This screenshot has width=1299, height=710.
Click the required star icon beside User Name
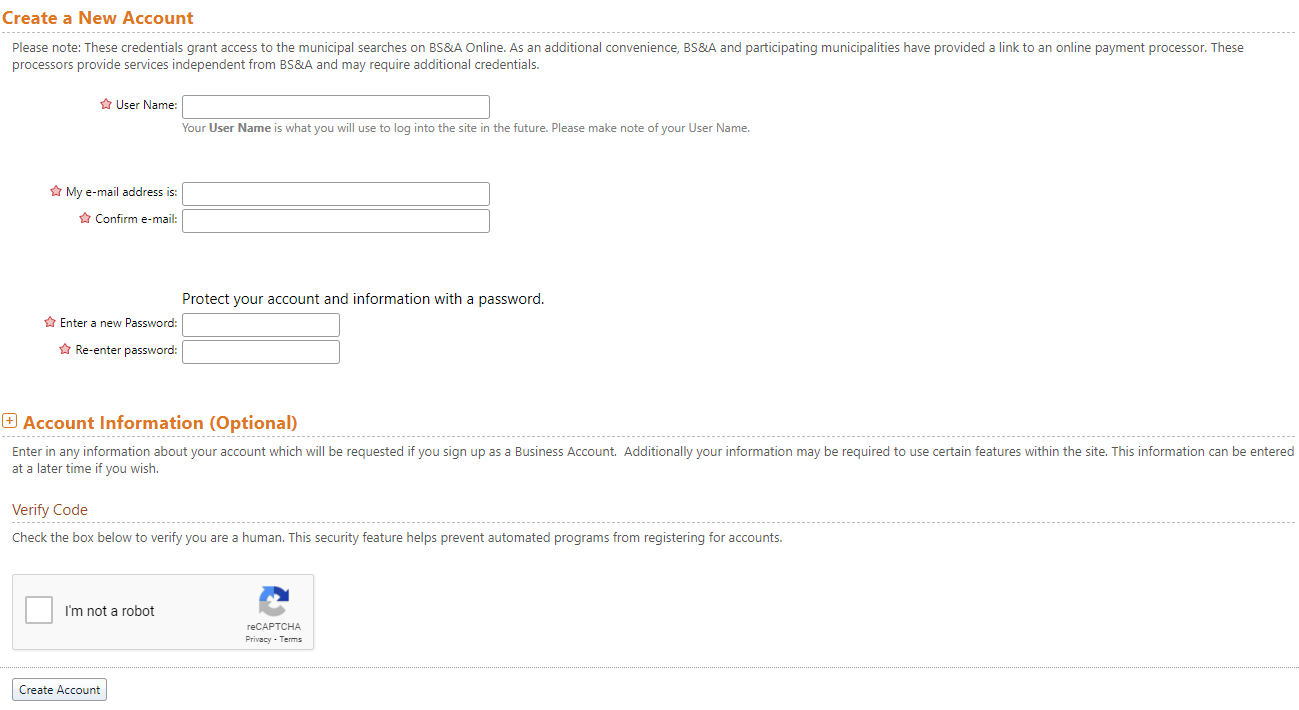(x=105, y=104)
